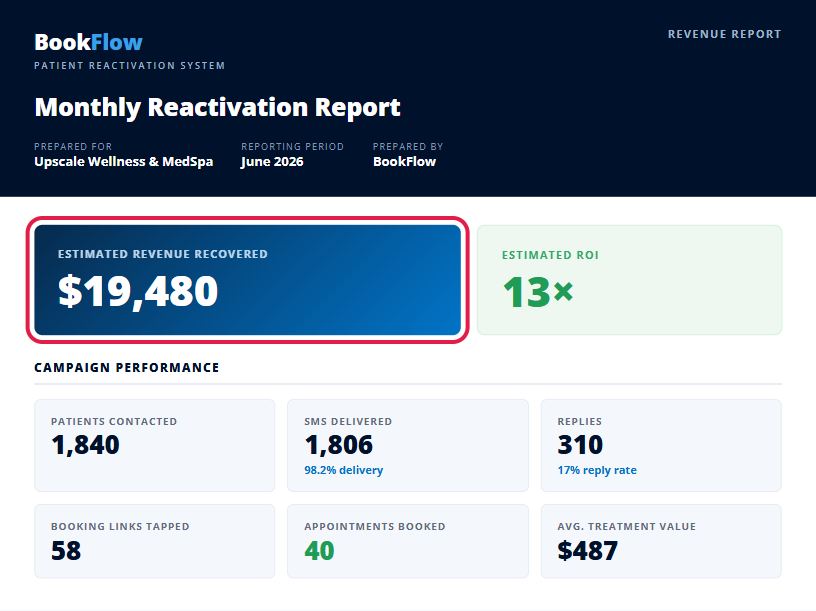Click the 'ESTIMATED REVENUE RECOVERED' label
The width and height of the screenshot is (816, 611).
(x=163, y=254)
